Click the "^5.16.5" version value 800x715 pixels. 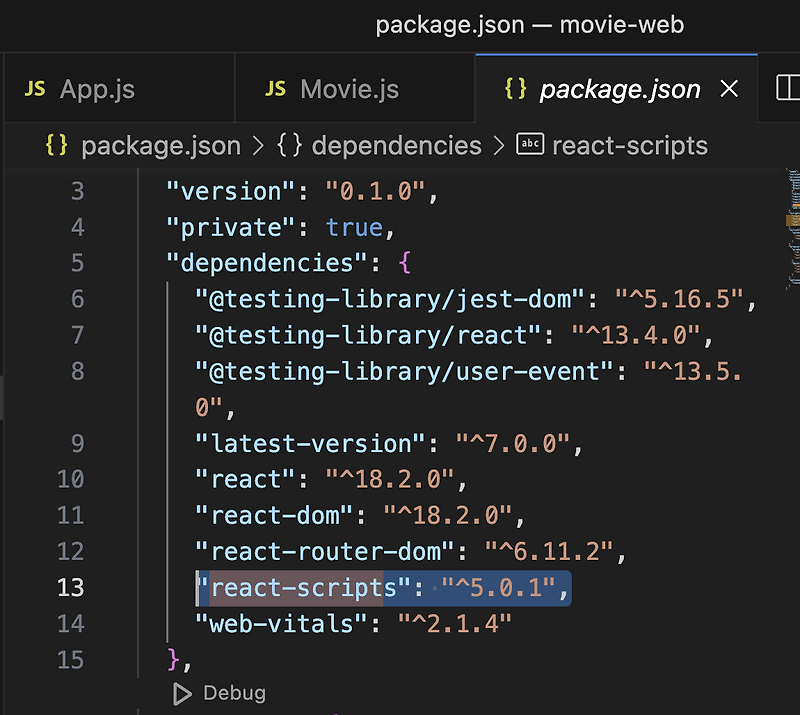pos(679,300)
